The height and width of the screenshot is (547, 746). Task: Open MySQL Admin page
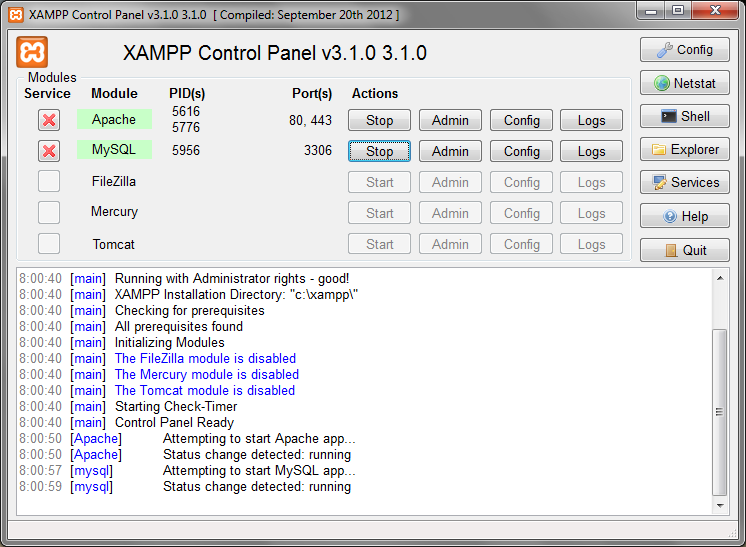[x=450, y=151]
